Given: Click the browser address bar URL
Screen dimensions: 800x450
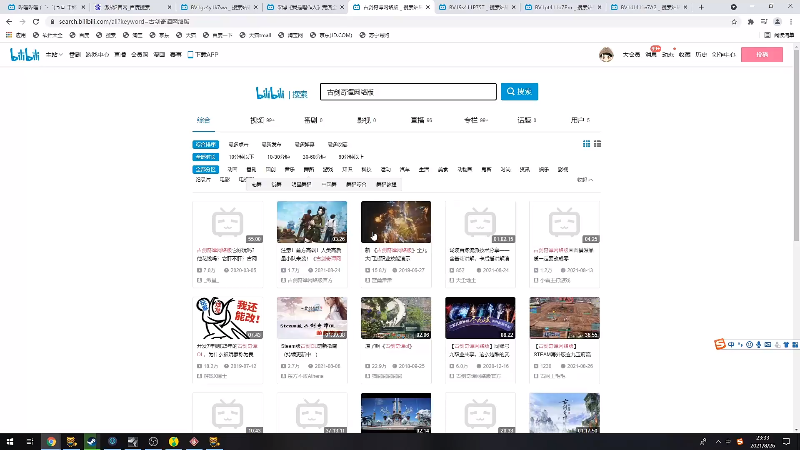Looking at the screenshot, I should tap(124, 21).
